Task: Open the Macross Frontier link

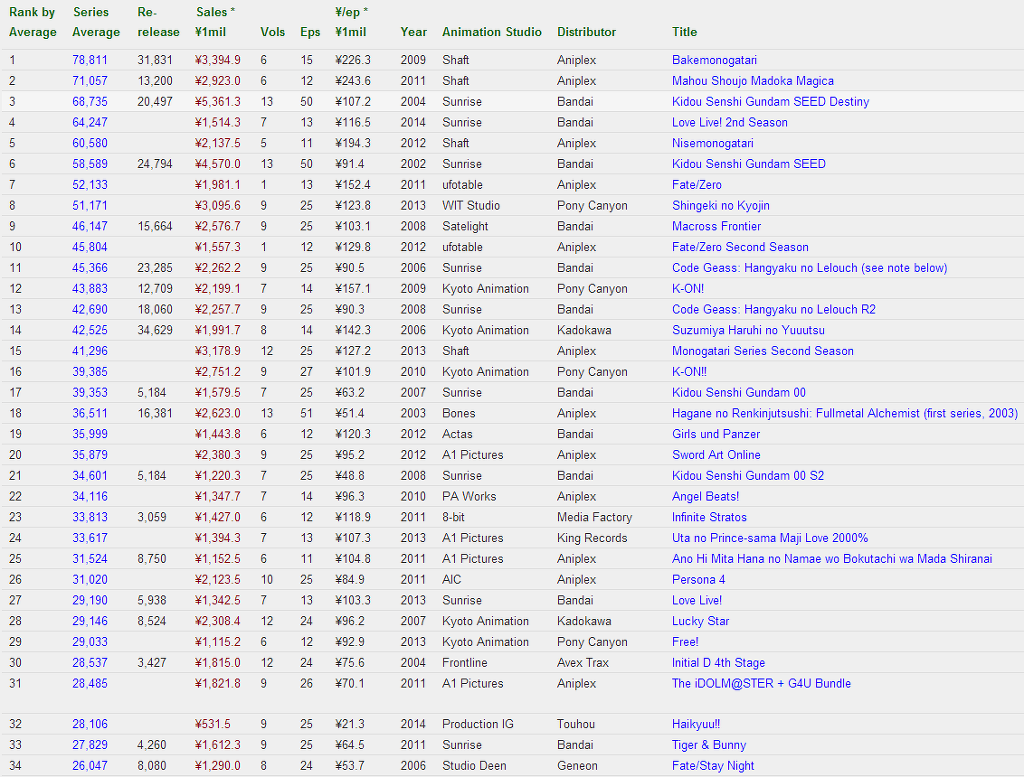Action: tap(716, 227)
